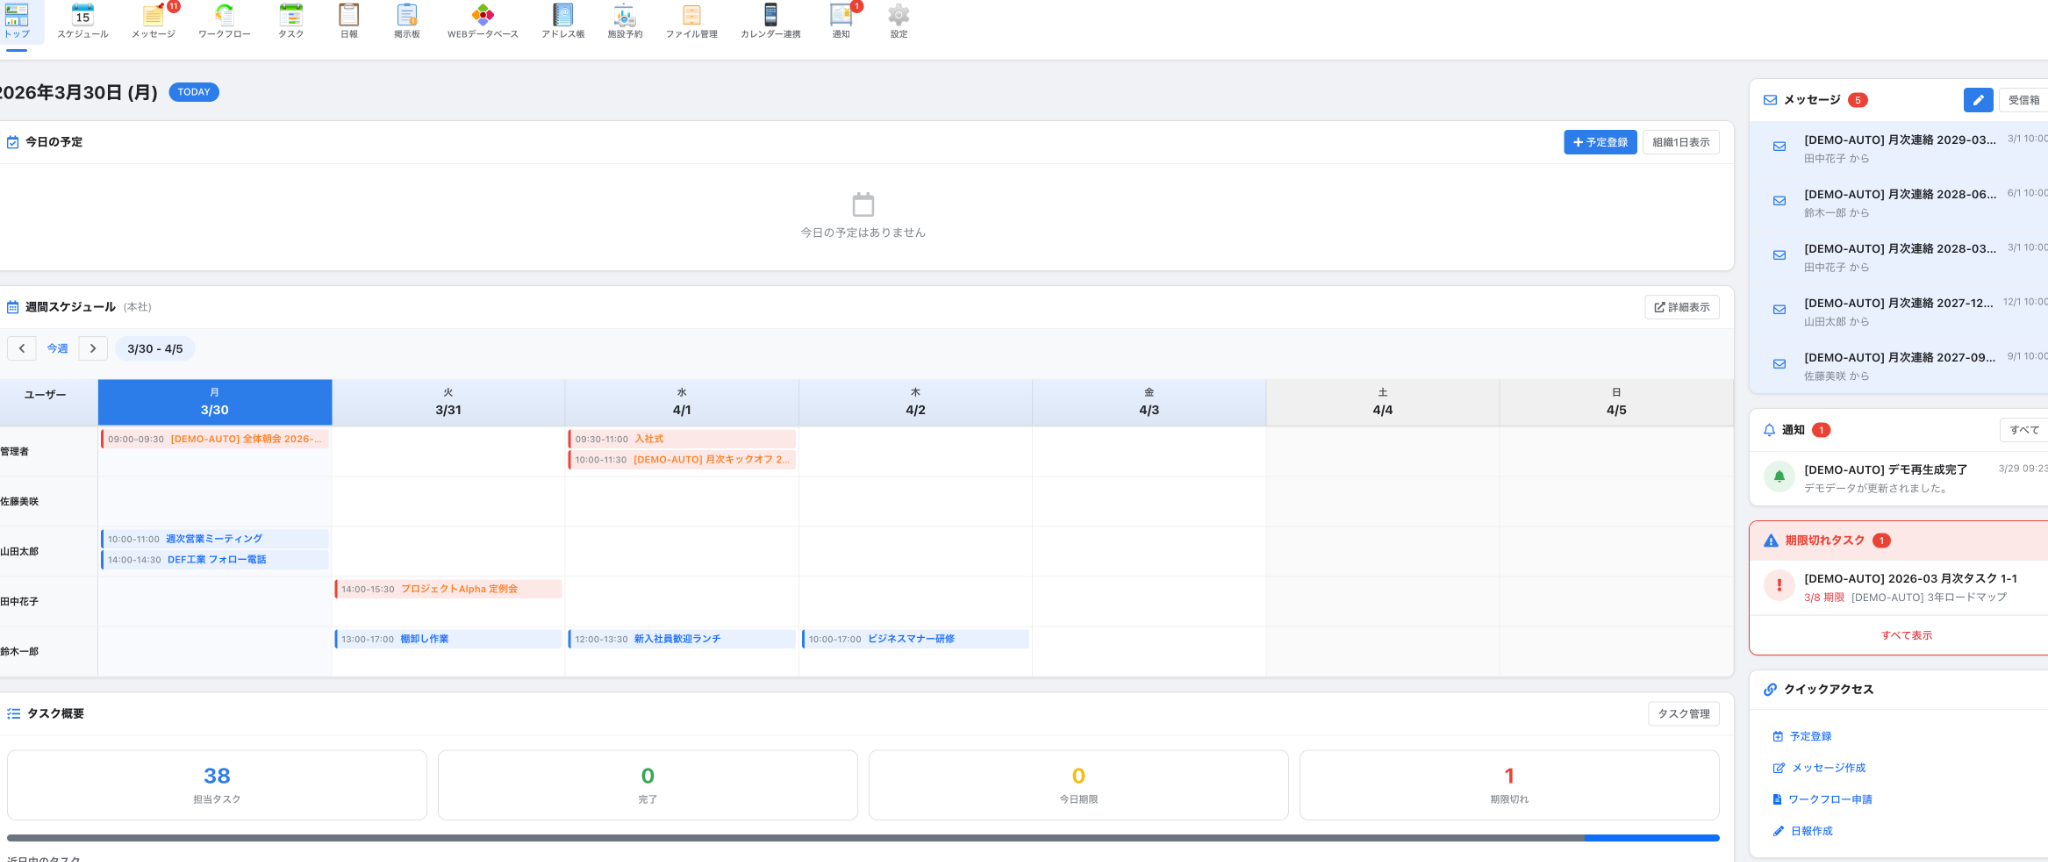The image size is (2048, 862).
Task: Click the 3/30 - 4/5 date range pill
Action: coord(155,349)
